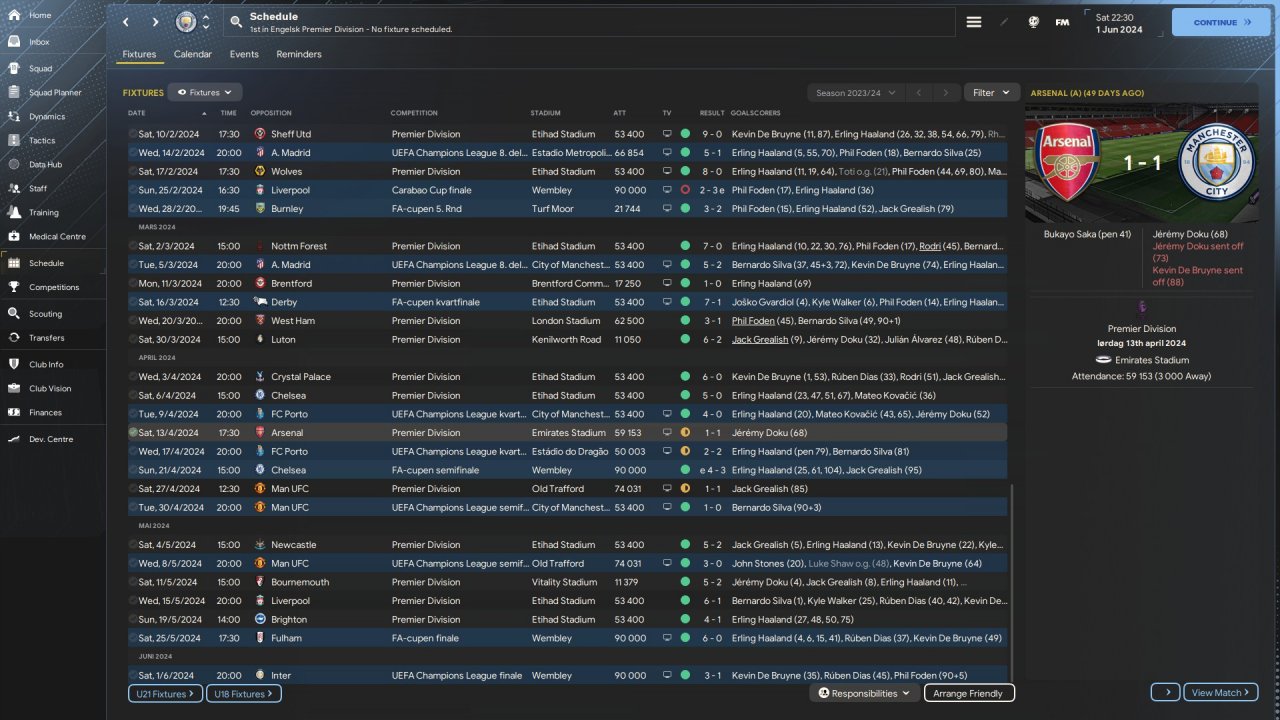The width and height of the screenshot is (1280, 720).
Task: Open the Dev. Centre
Action: [x=51, y=440]
